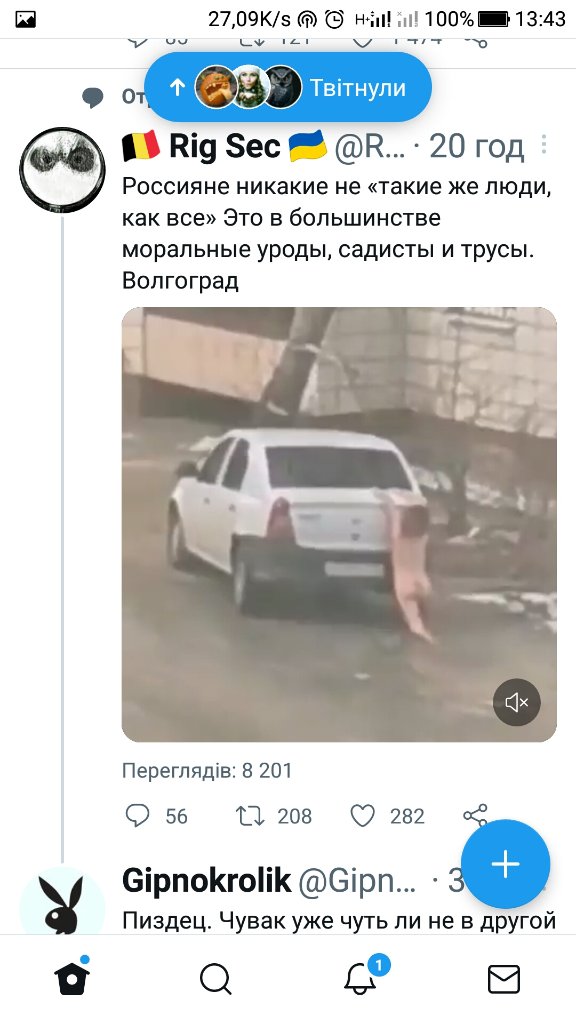Open the Search tab magnifier
The image size is (576, 1024).
[x=216, y=979]
